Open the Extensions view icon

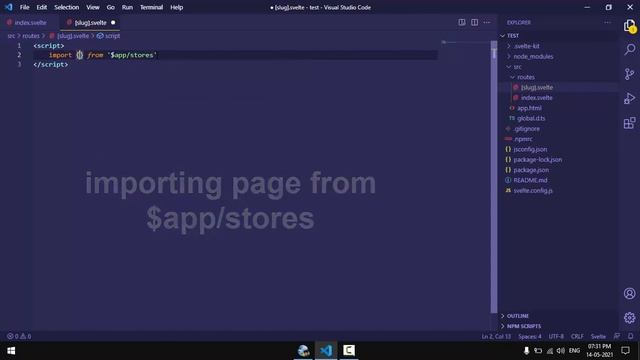click(629, 123)
